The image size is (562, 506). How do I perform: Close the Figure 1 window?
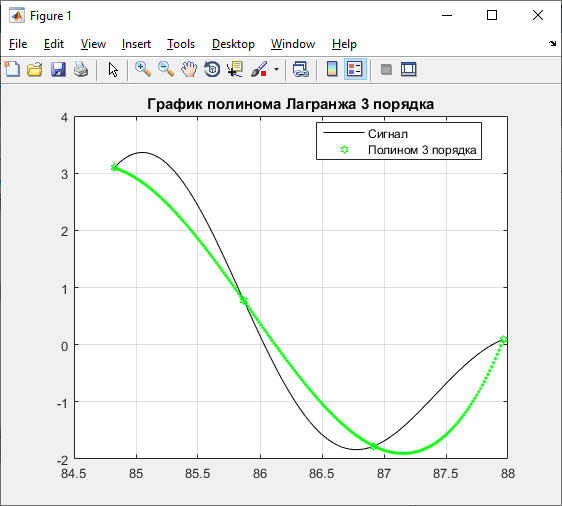538,15
